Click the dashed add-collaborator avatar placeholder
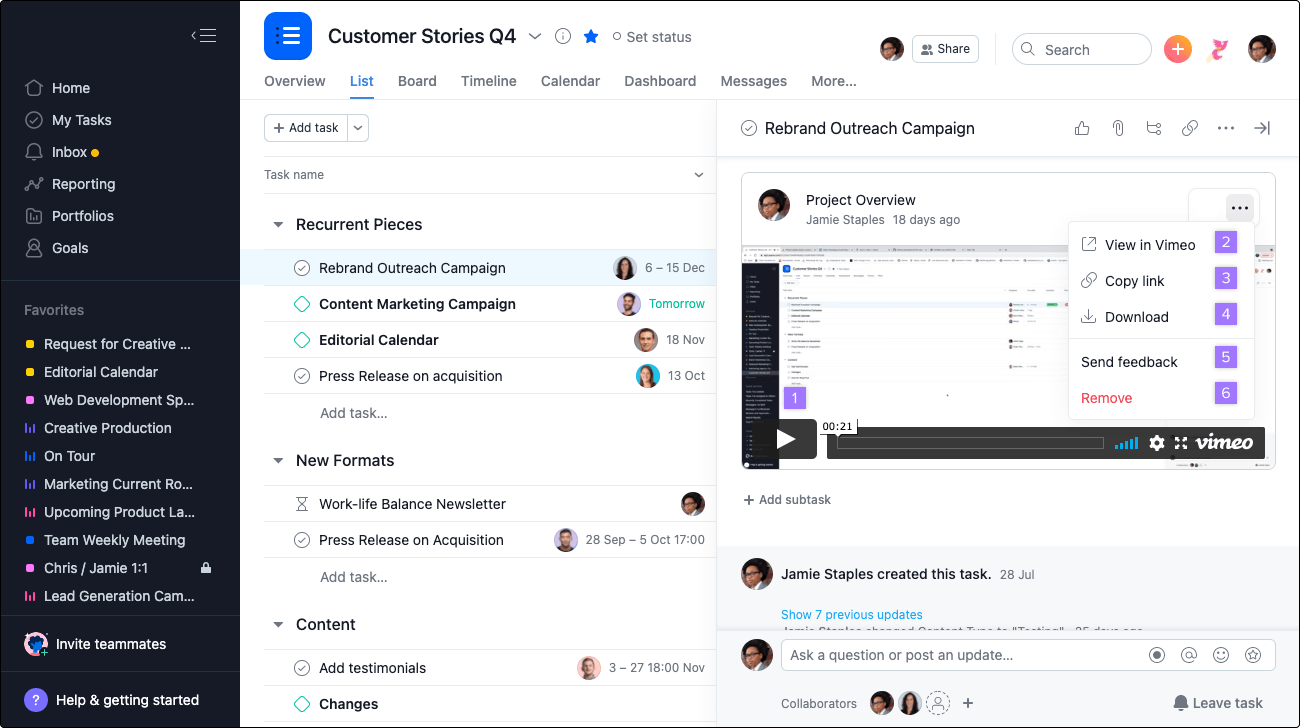 click(x=938, y=703)
